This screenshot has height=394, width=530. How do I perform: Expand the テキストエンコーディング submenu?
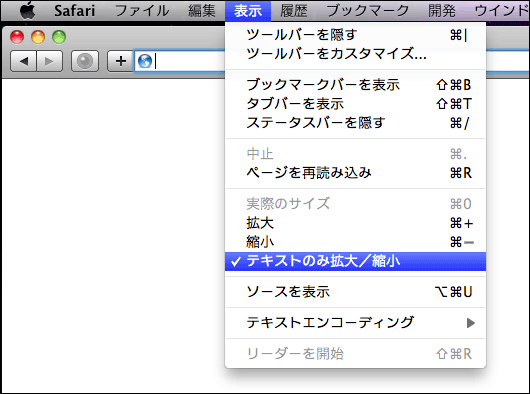(356, 323)
